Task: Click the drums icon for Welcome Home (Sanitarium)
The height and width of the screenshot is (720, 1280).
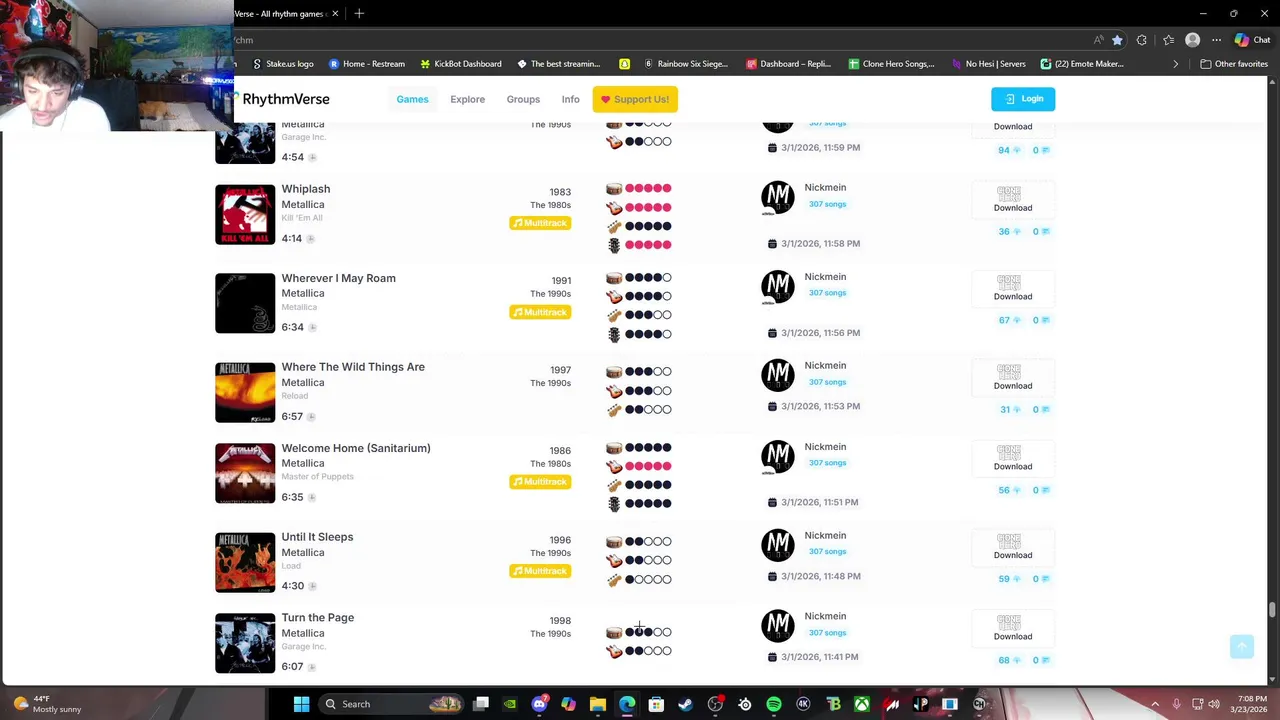Action: click(x=614, y=447)
